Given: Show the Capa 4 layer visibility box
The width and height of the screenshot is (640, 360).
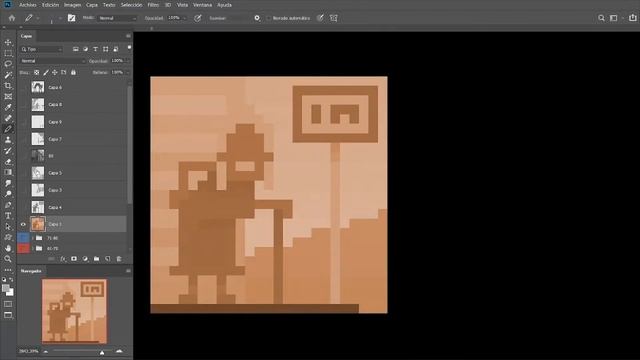Looking at the screenshot, I should pos(23,207).
